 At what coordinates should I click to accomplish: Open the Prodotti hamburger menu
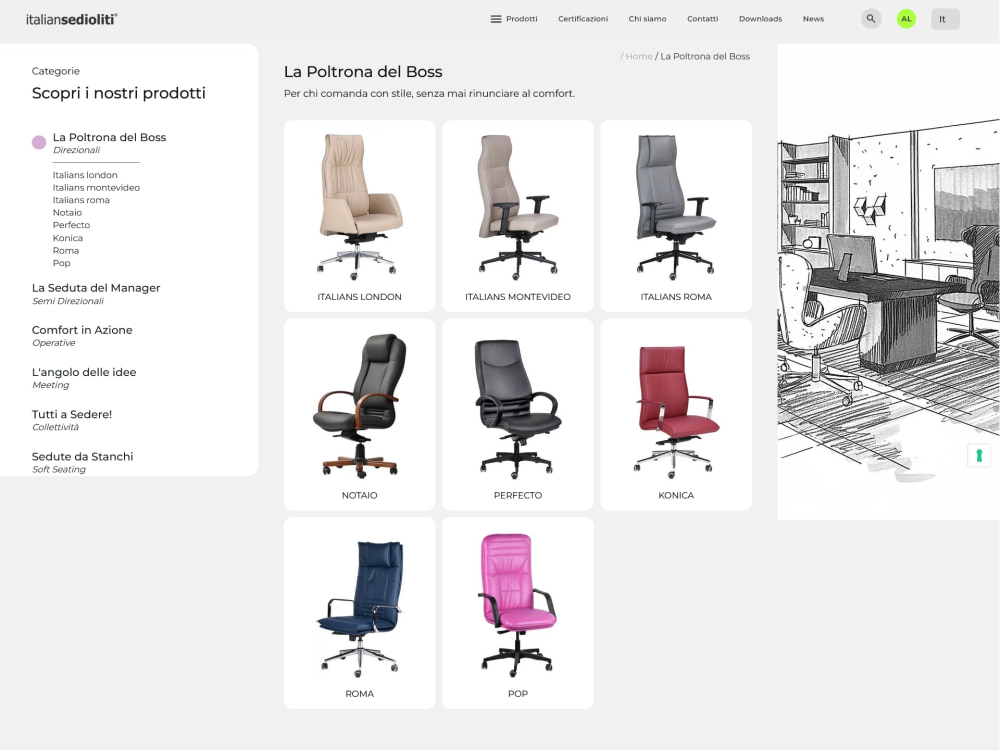pos(513,19)
